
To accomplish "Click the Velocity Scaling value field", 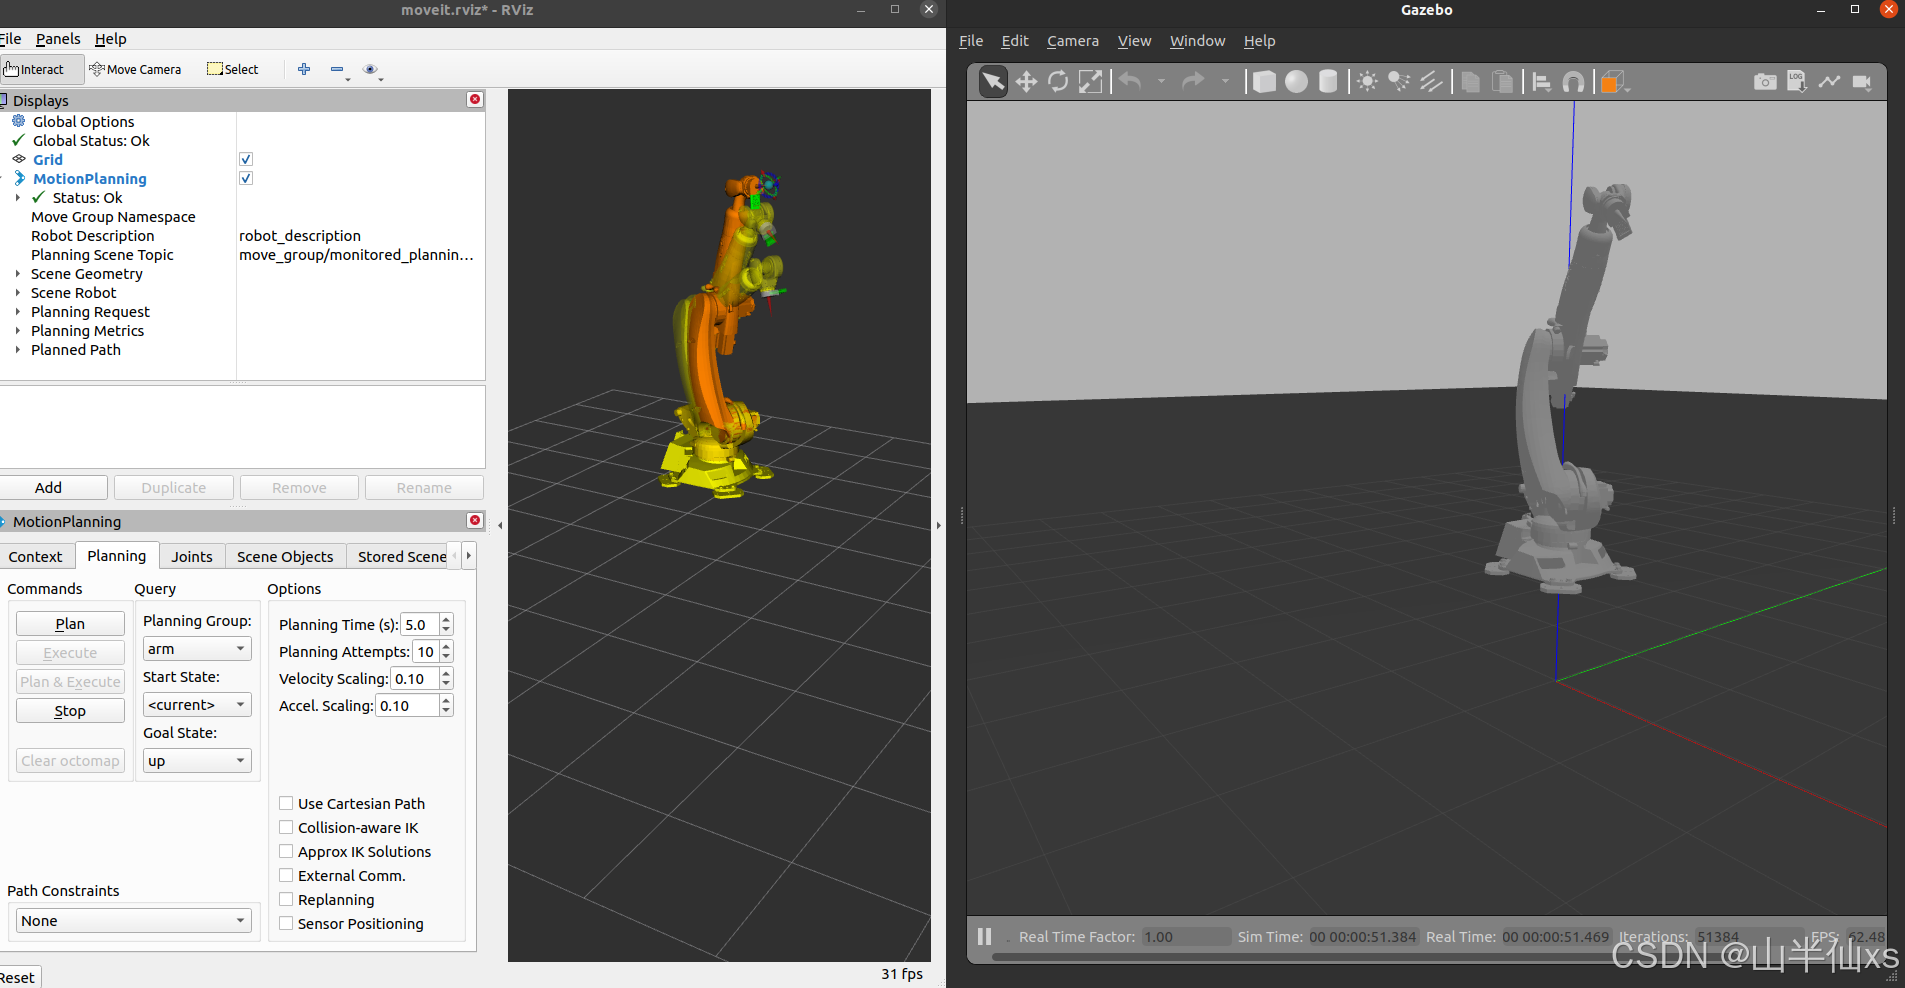I will click(x=414, y=679).
